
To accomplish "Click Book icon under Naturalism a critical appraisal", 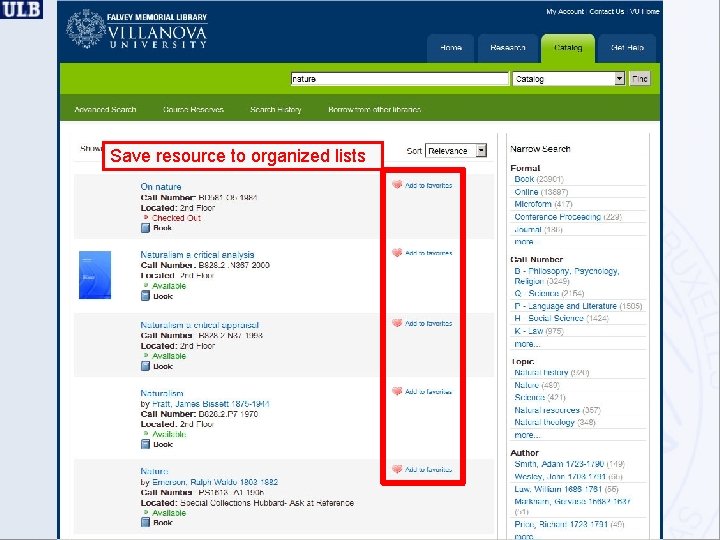I will [145, 366].
